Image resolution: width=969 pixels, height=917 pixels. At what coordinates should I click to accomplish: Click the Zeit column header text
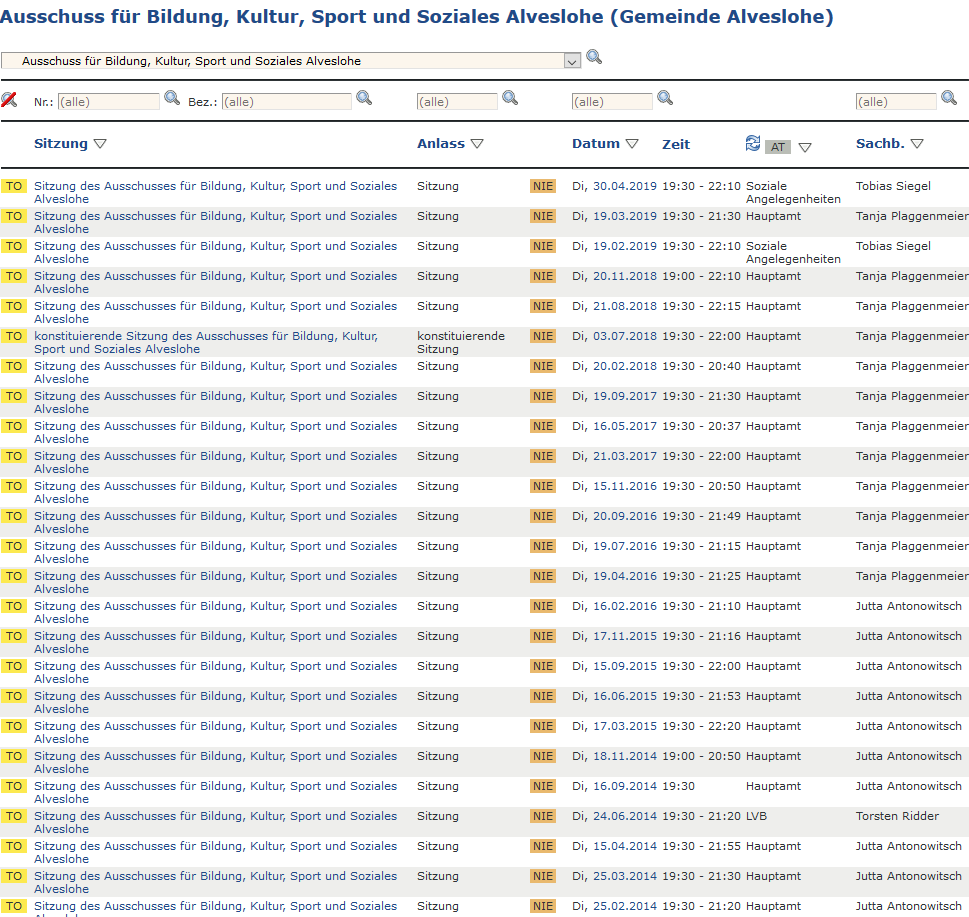676,144
